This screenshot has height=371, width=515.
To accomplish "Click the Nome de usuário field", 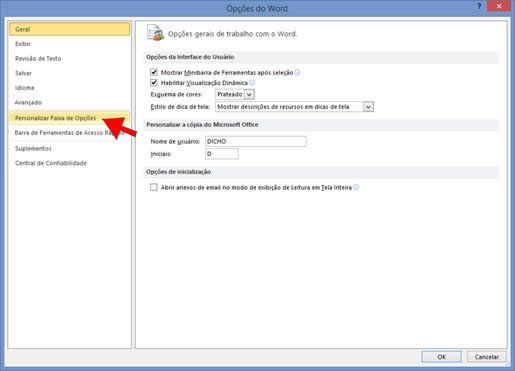I will [255, 141].
